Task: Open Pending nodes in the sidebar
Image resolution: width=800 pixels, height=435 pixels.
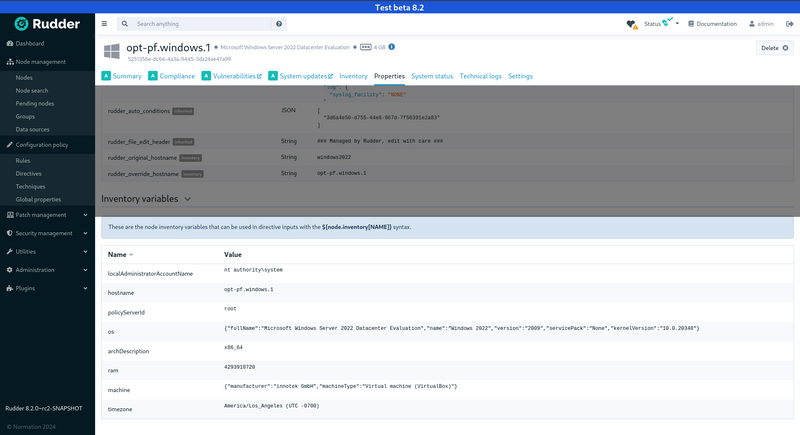Action: [35, 104]
